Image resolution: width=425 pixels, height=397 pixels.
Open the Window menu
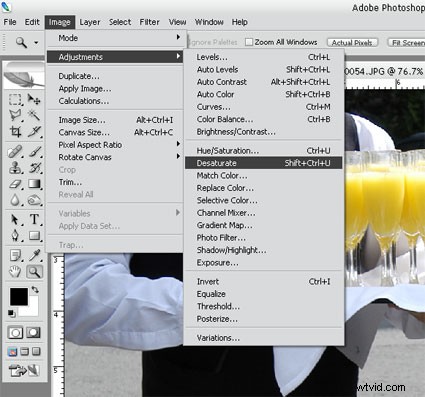[x=209, y=22]
